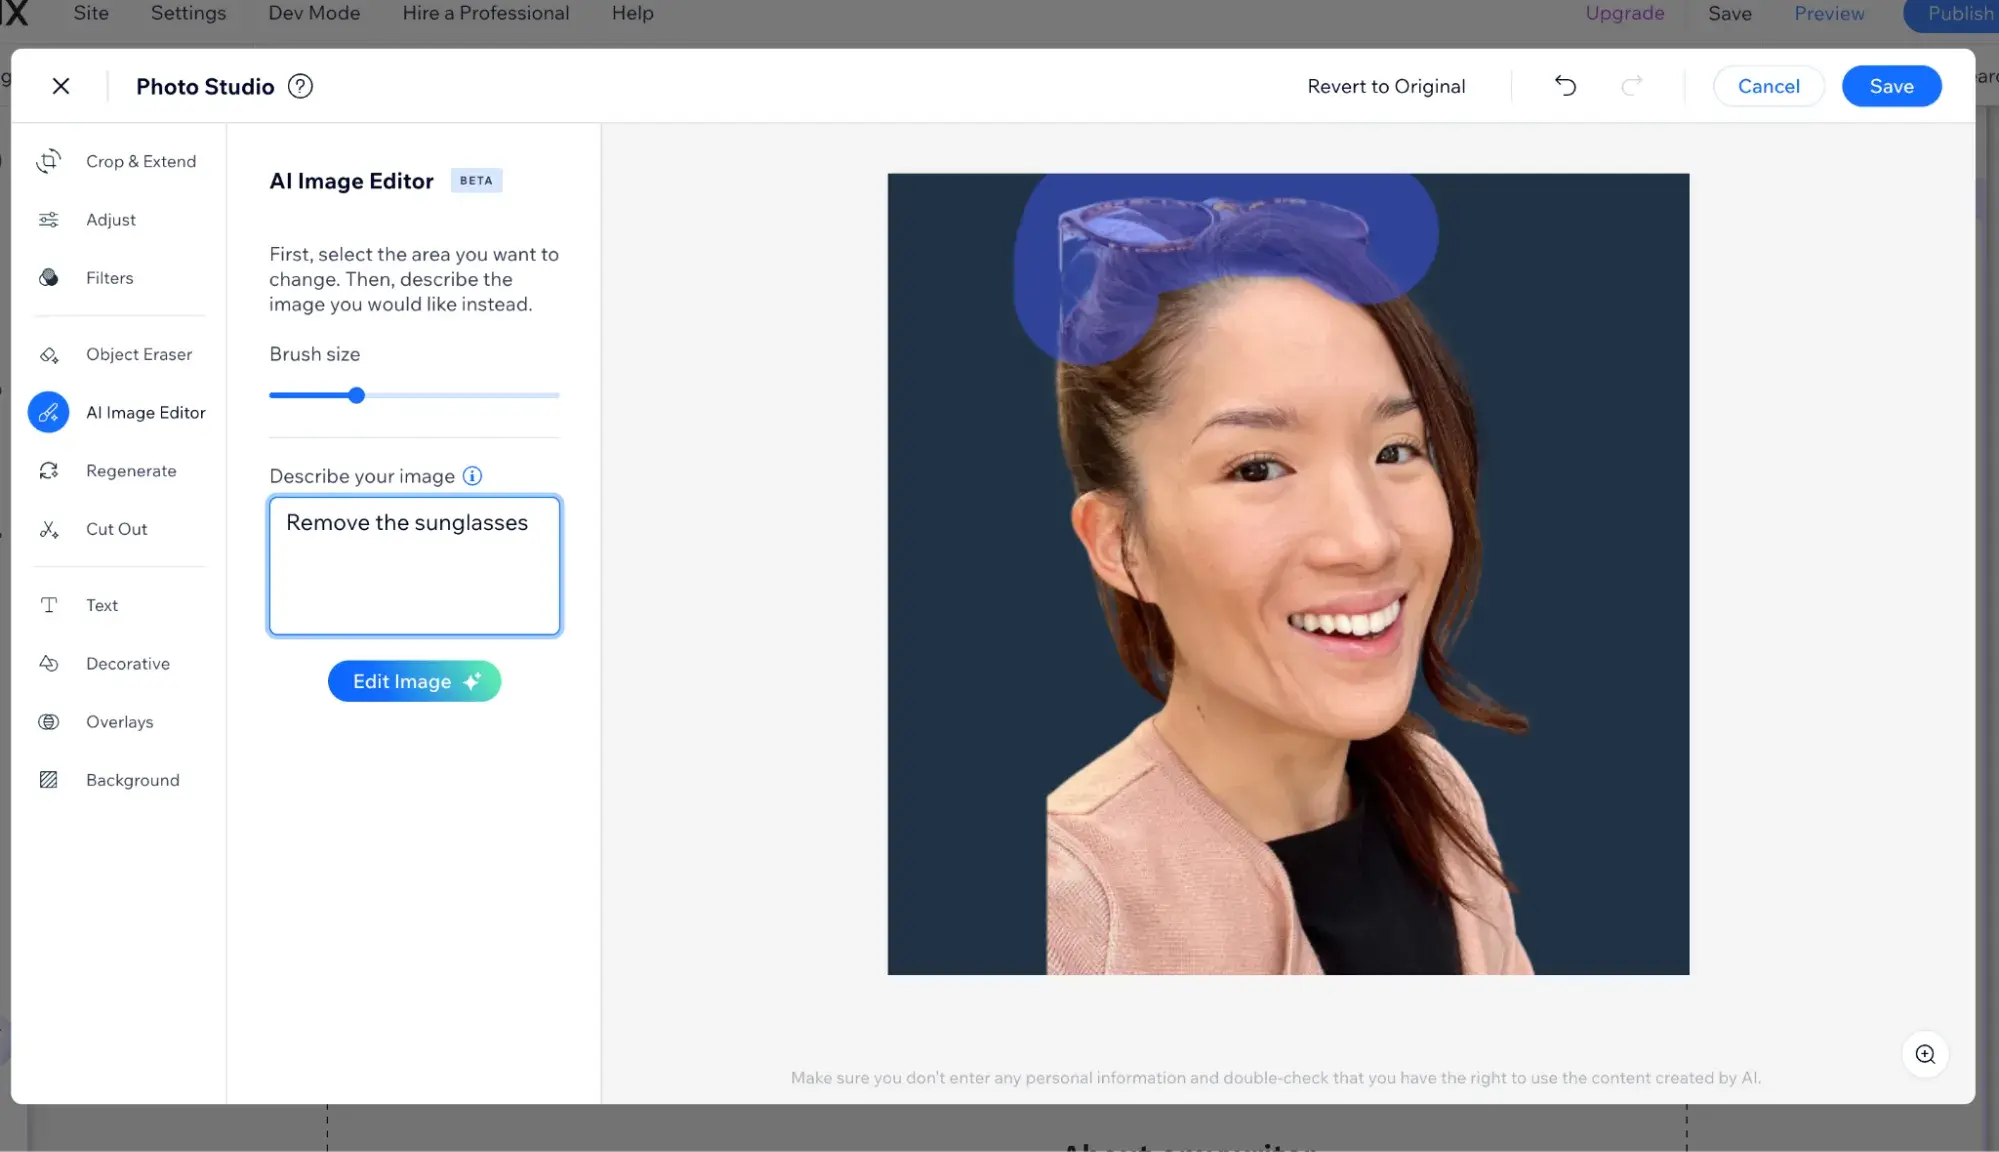Click the undo arrow icon

1565,86
